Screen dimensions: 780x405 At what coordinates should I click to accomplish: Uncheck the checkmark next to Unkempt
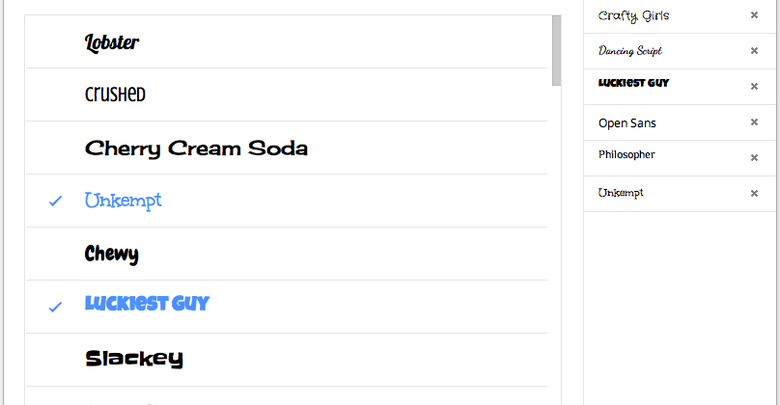(55, 201)
